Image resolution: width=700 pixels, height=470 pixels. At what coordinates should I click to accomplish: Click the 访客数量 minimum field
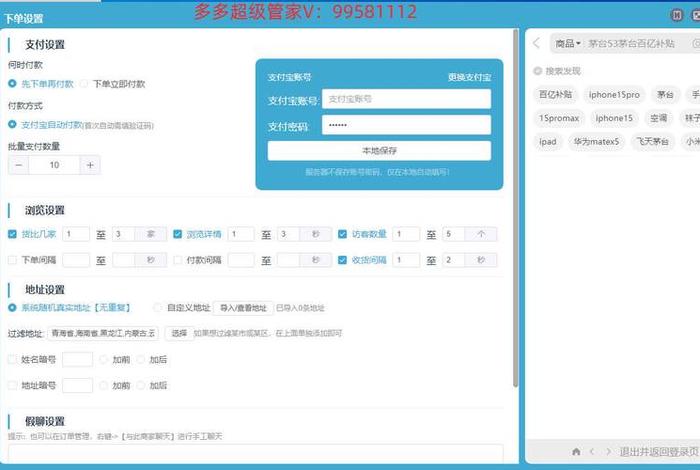pos(406,234)
